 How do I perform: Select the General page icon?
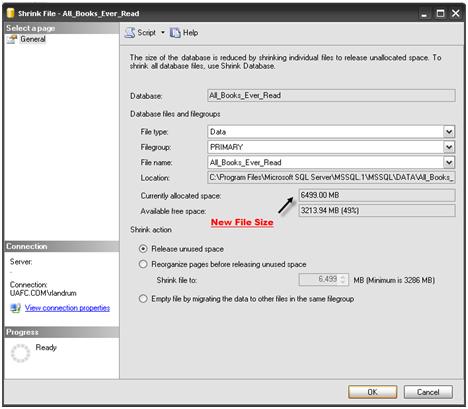(x=12, y=39)
